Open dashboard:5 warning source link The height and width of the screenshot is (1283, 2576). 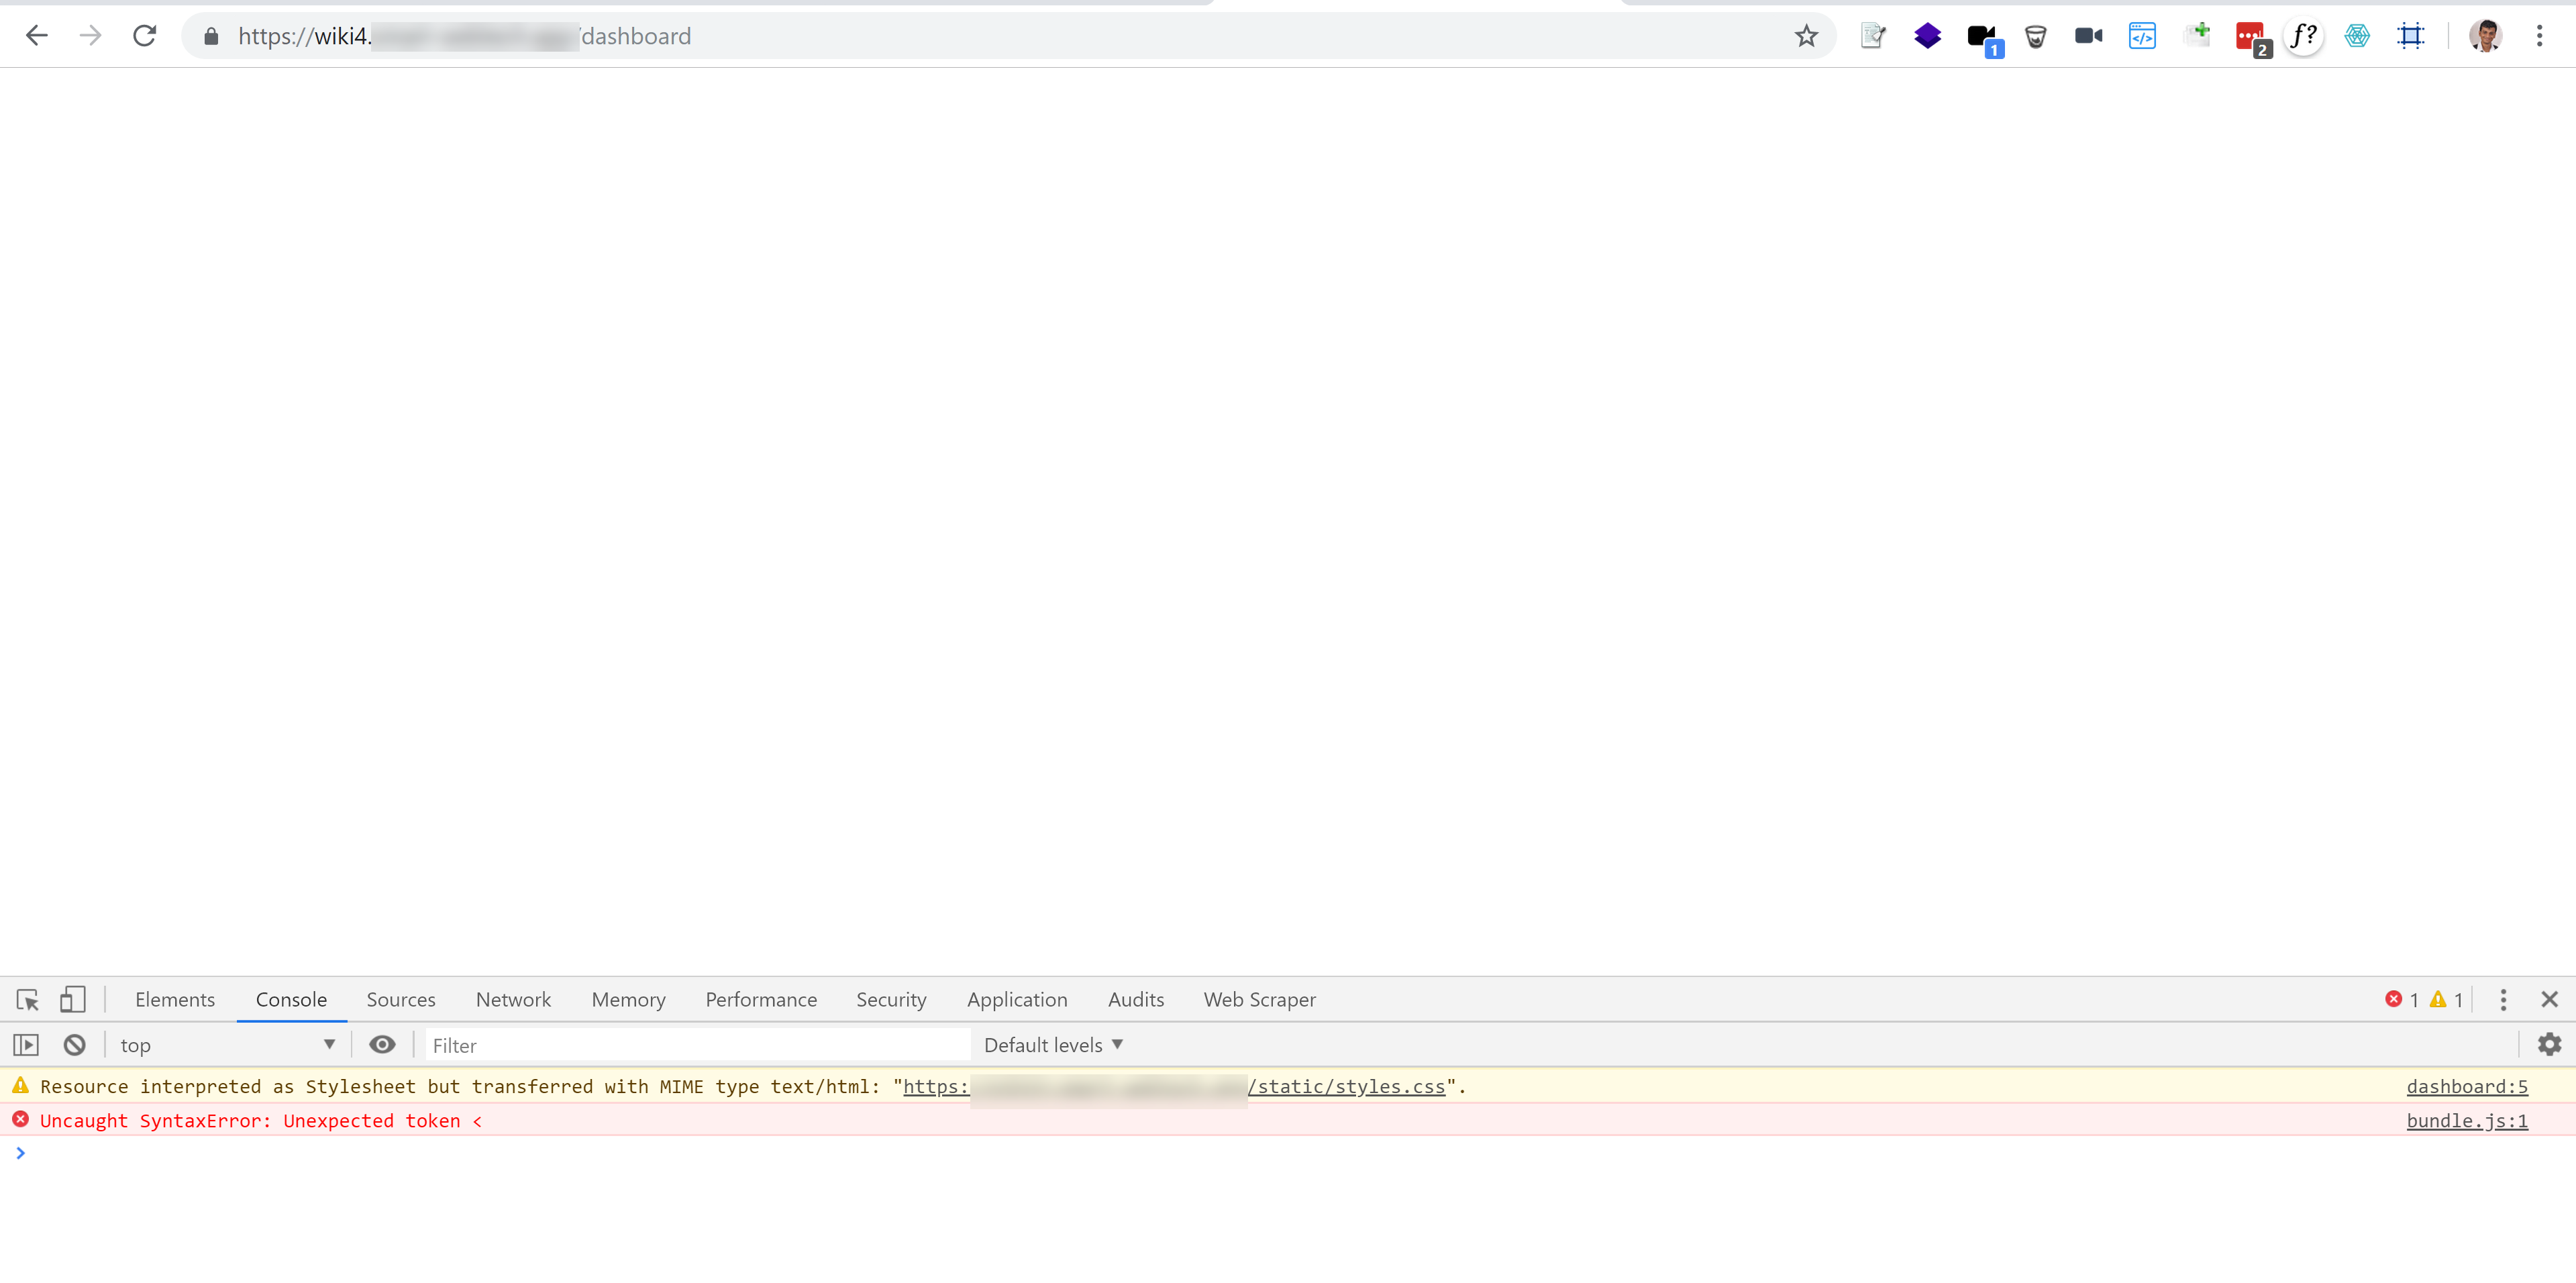(2466, 1086)
